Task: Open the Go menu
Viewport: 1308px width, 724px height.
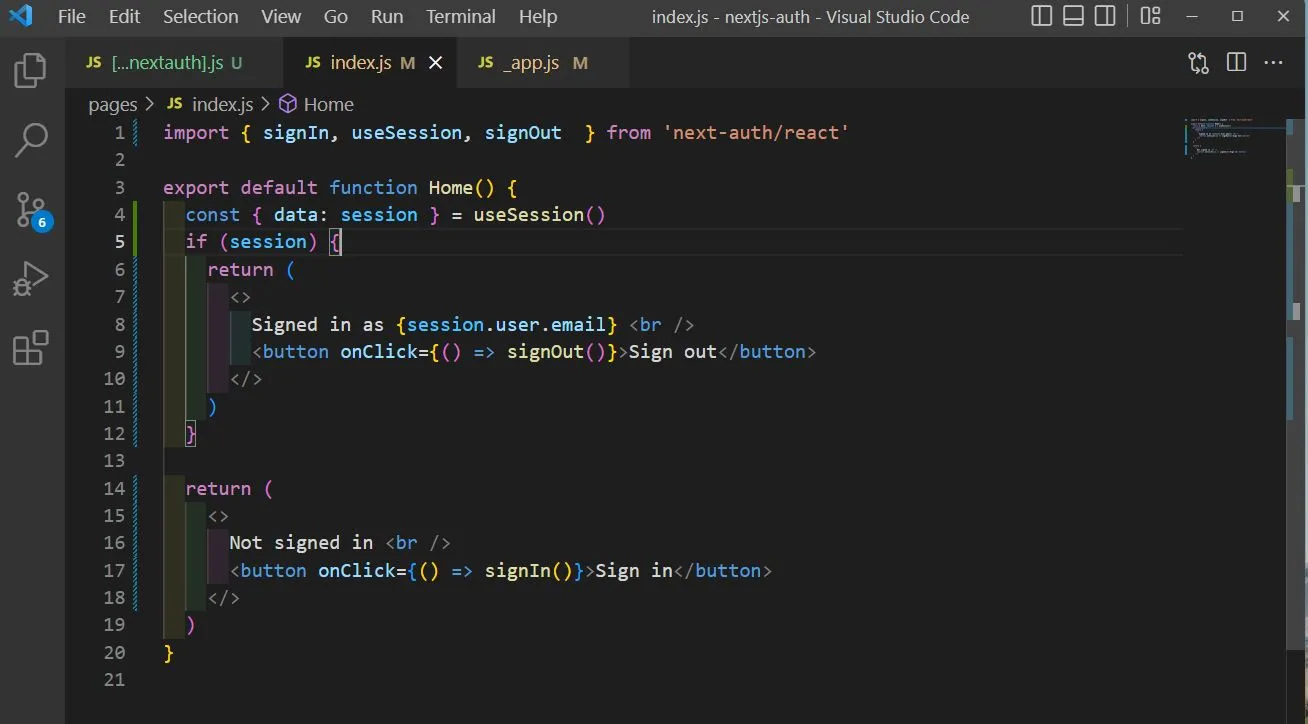Action: 336,16
